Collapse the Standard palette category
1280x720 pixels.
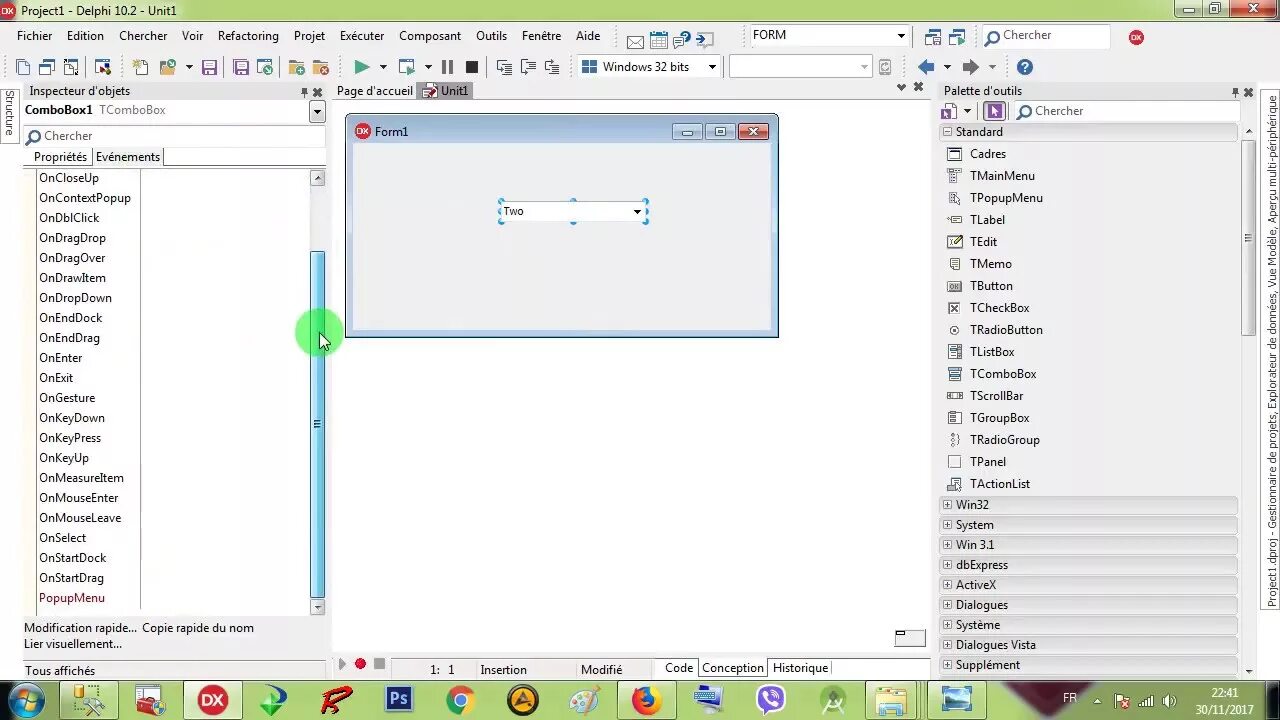[x=947, y=132]
